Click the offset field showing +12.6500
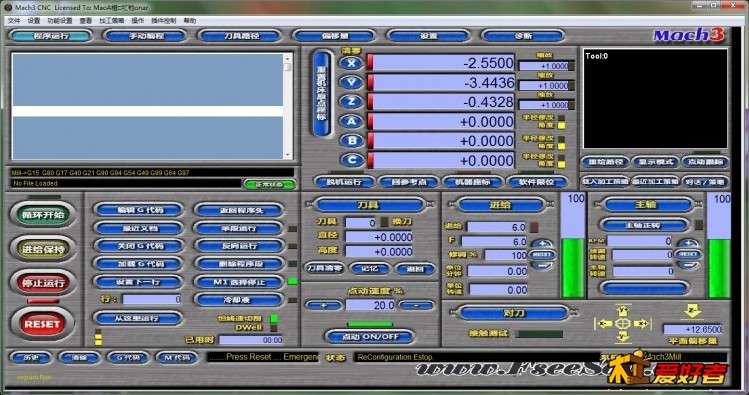The image size is (749, 395). (693, 329)
